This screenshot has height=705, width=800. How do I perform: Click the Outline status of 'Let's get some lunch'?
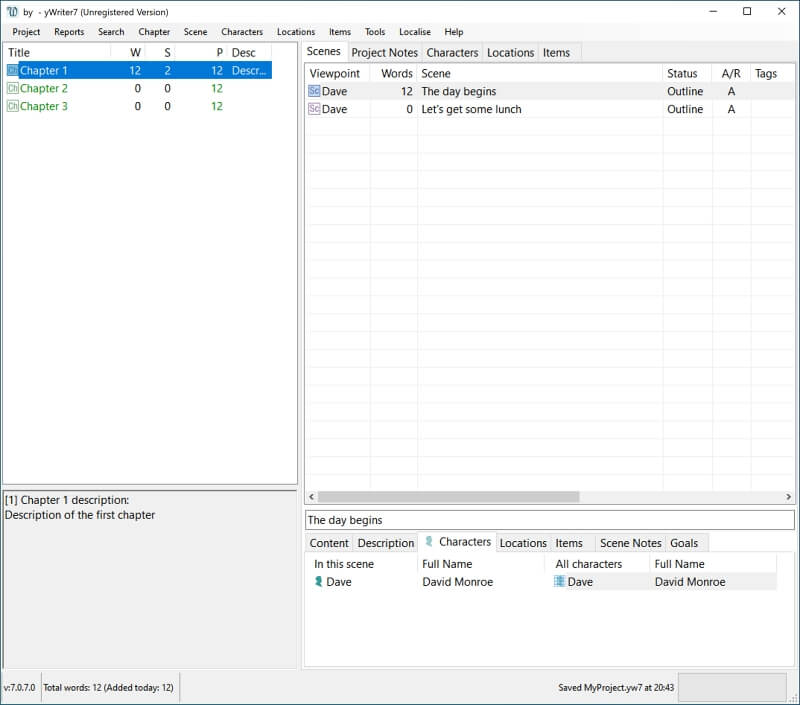coord(685,109)
